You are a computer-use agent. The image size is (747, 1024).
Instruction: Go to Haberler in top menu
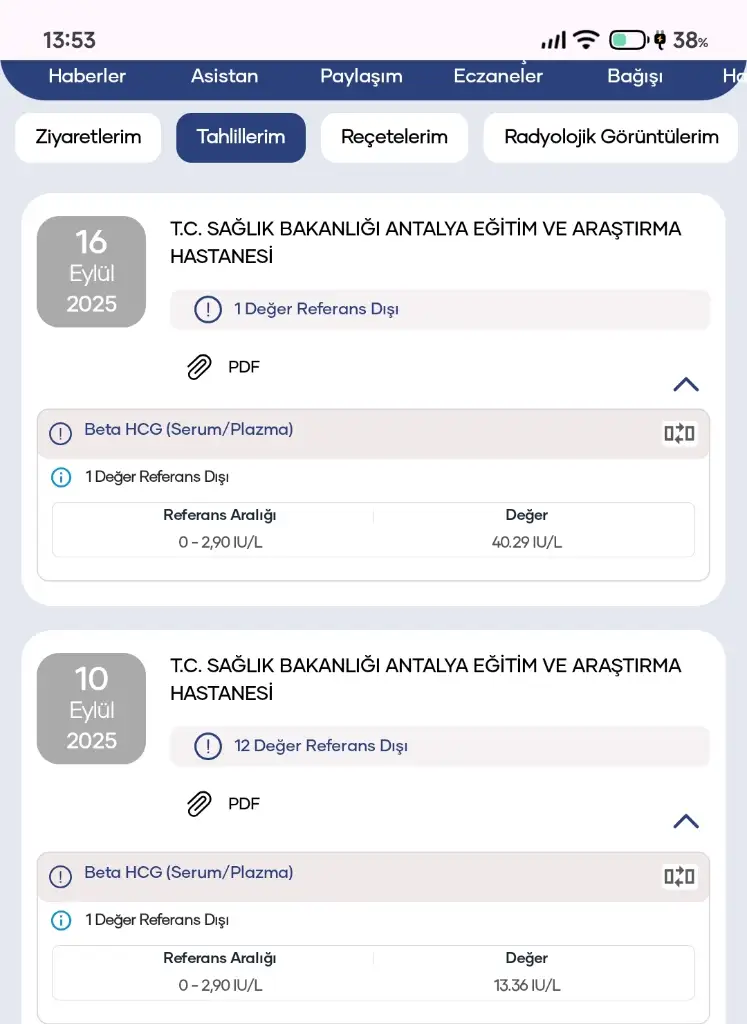tap(87, 76)
